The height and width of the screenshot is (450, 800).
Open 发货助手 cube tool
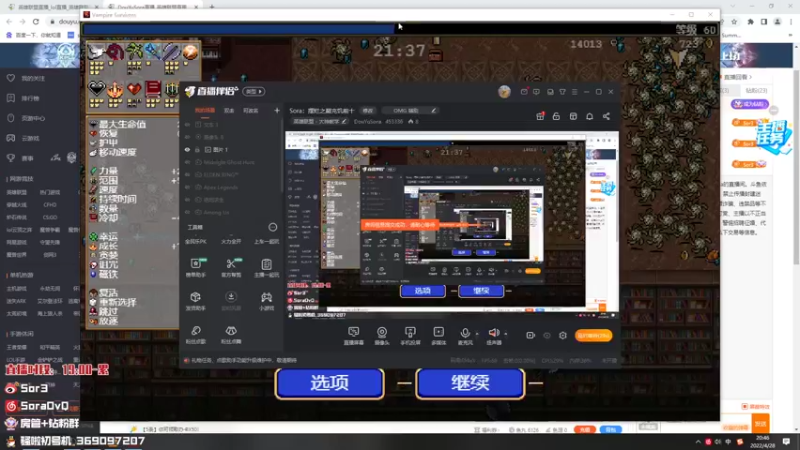196,301
